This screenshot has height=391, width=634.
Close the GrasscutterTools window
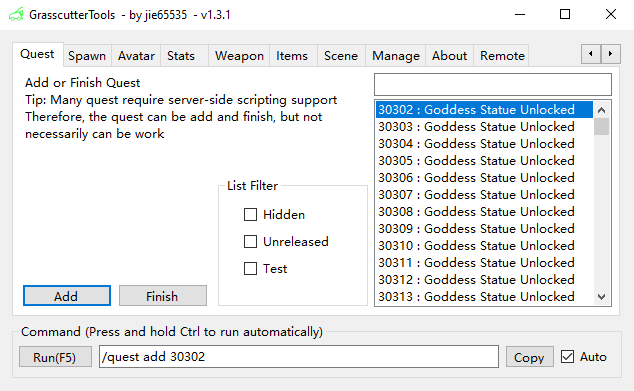pos(611,15)
